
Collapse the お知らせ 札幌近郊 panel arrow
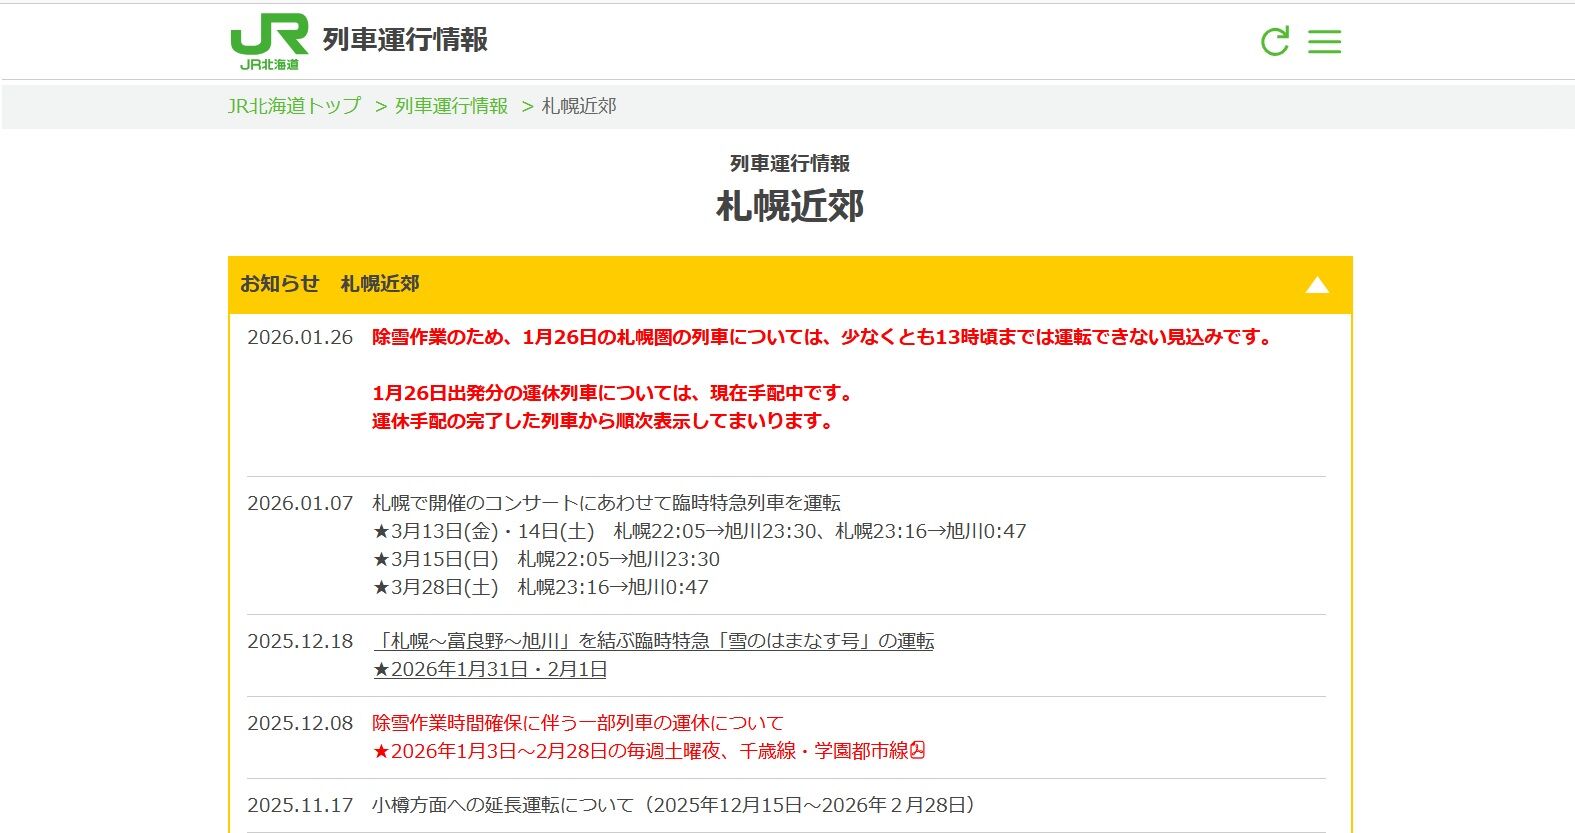tap(1317, 285)
